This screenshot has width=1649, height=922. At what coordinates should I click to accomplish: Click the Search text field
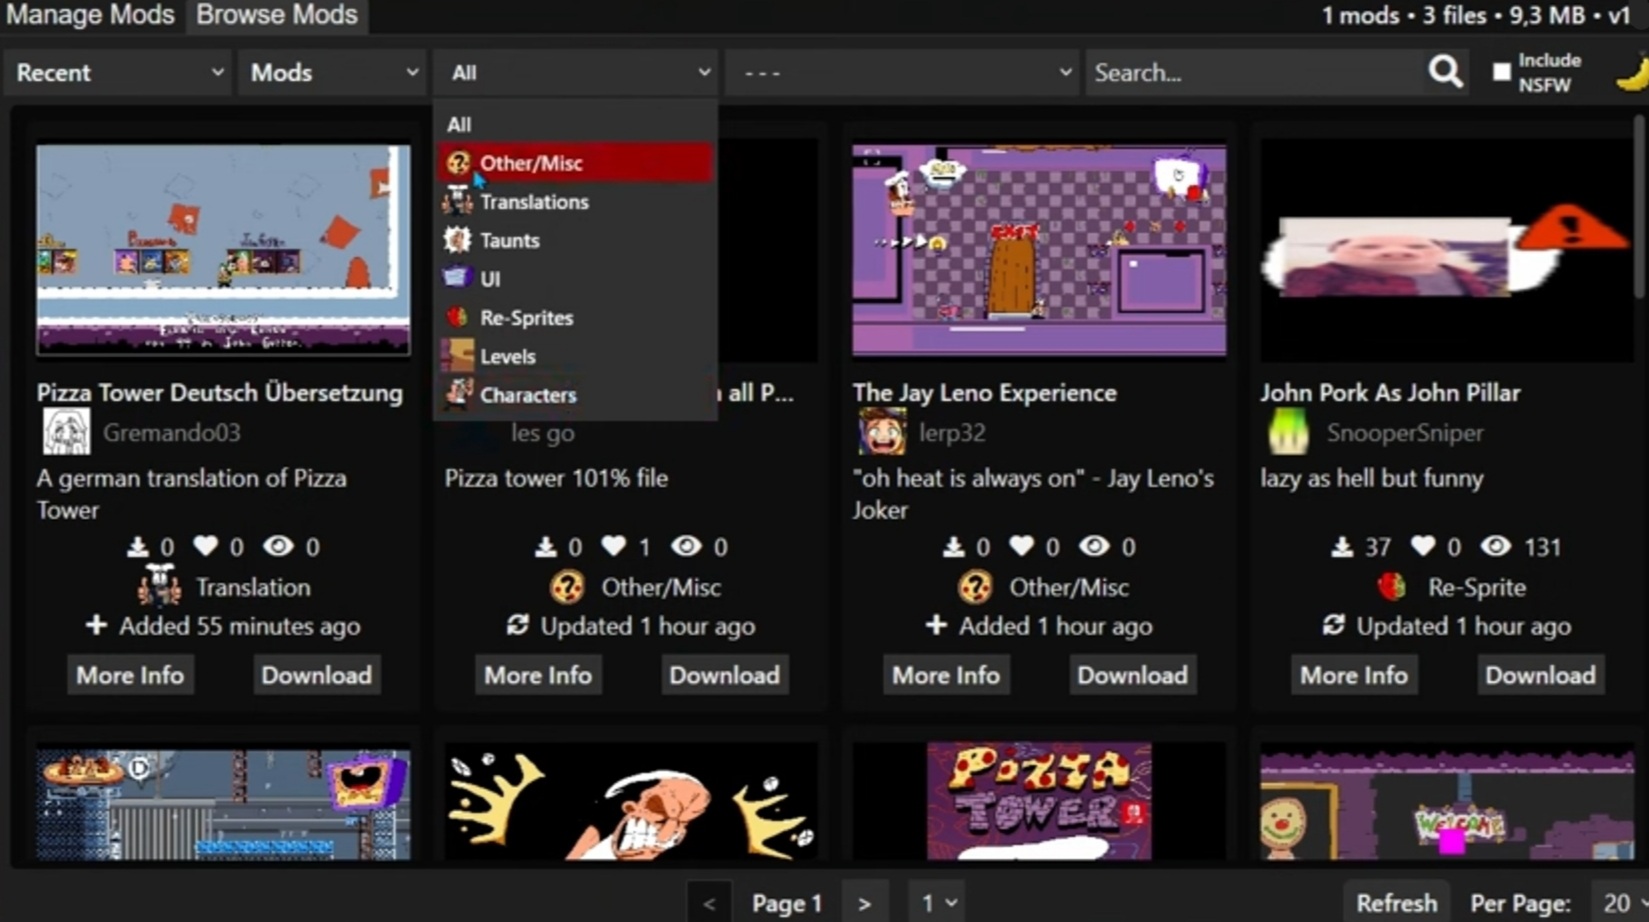[1255, 72]
